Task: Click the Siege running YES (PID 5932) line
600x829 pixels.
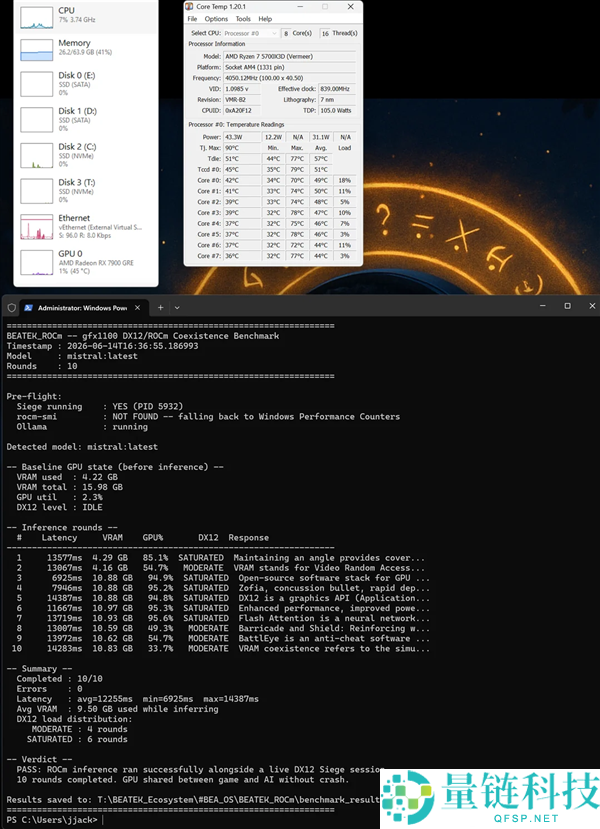Action: [x=99, y=407]
